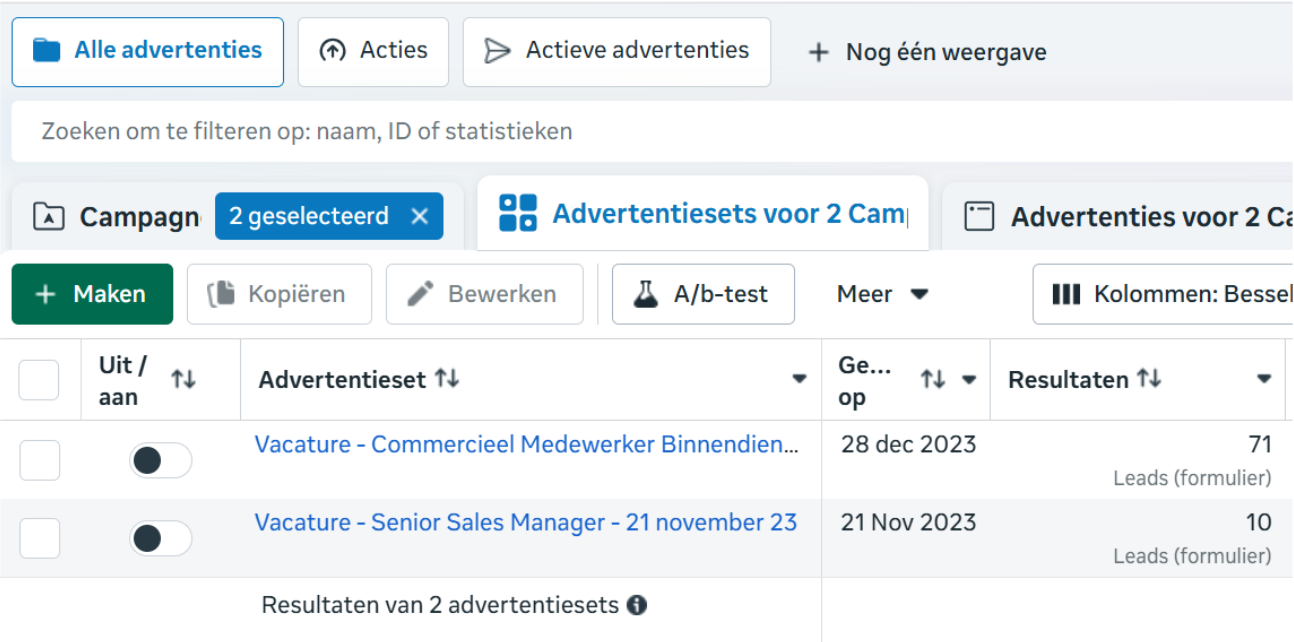Start an A/b-test
This screenshot has height=642, width=1294.
tap(703, 294)
